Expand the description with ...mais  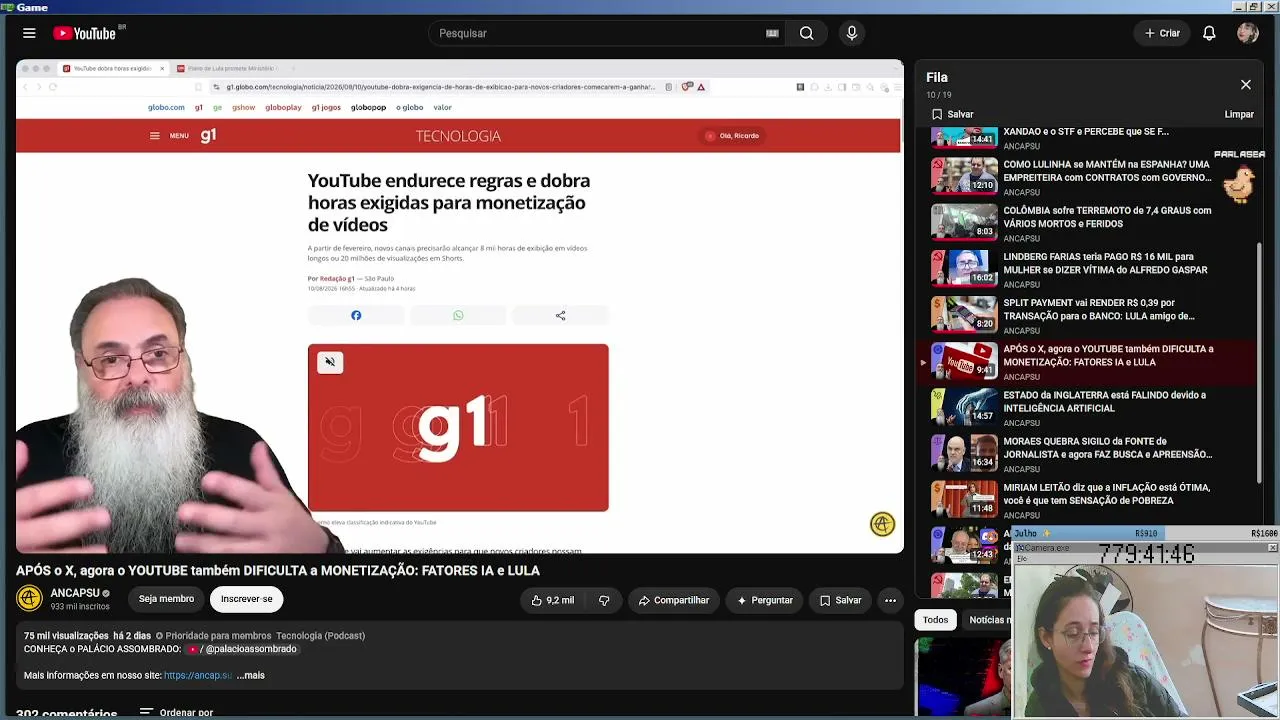[251, 675]
